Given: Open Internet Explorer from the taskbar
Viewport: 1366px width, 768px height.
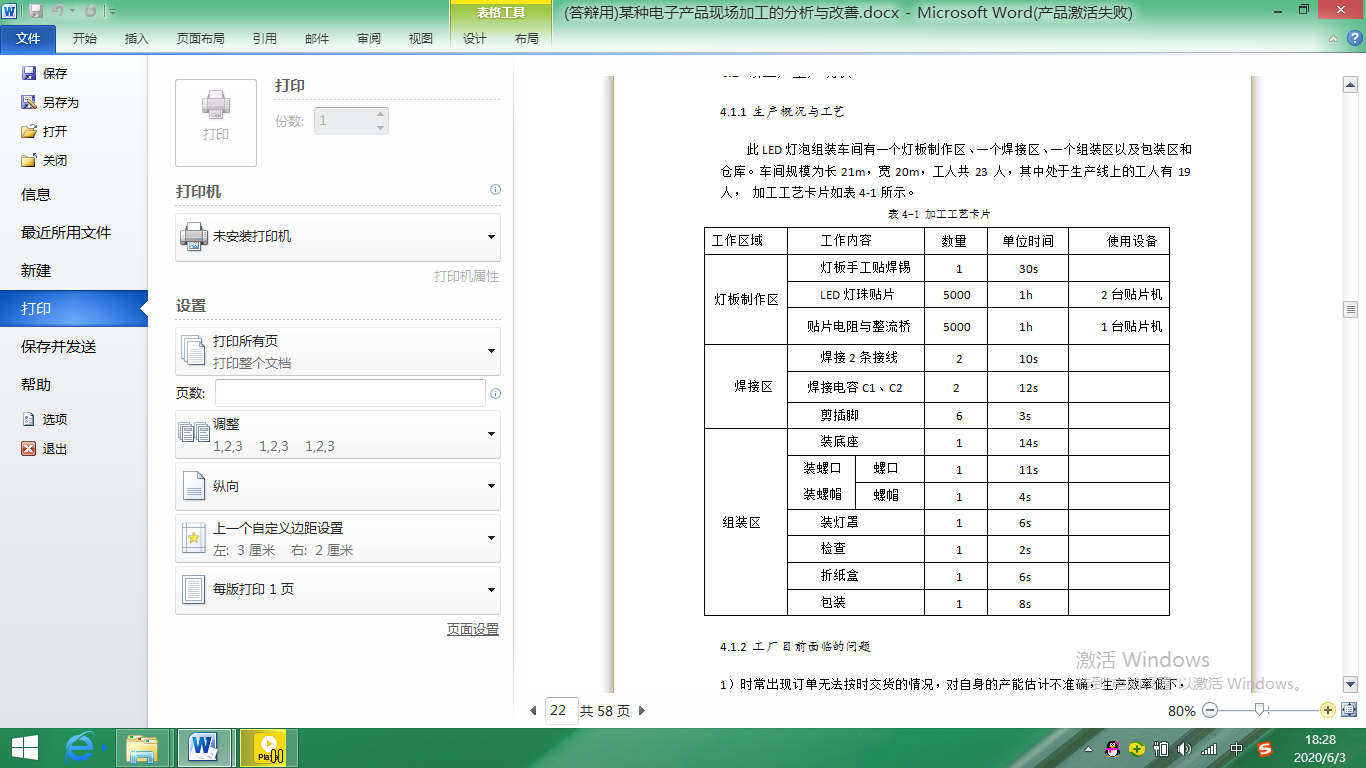Looking at the screenshot, I should point(85,747).
